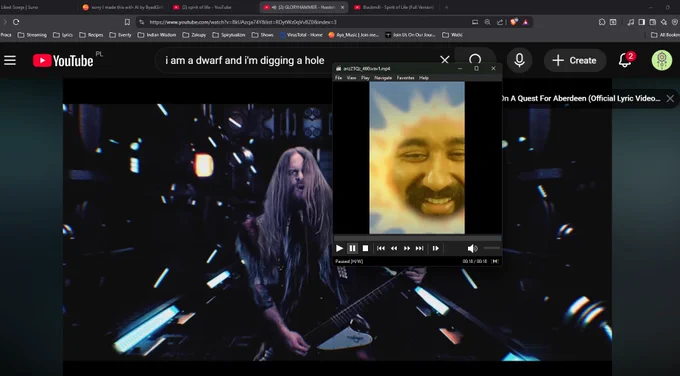Bookmark this page via address bar icon
The height and width of the screenshot is (376, 680).
tap(127, 22)
